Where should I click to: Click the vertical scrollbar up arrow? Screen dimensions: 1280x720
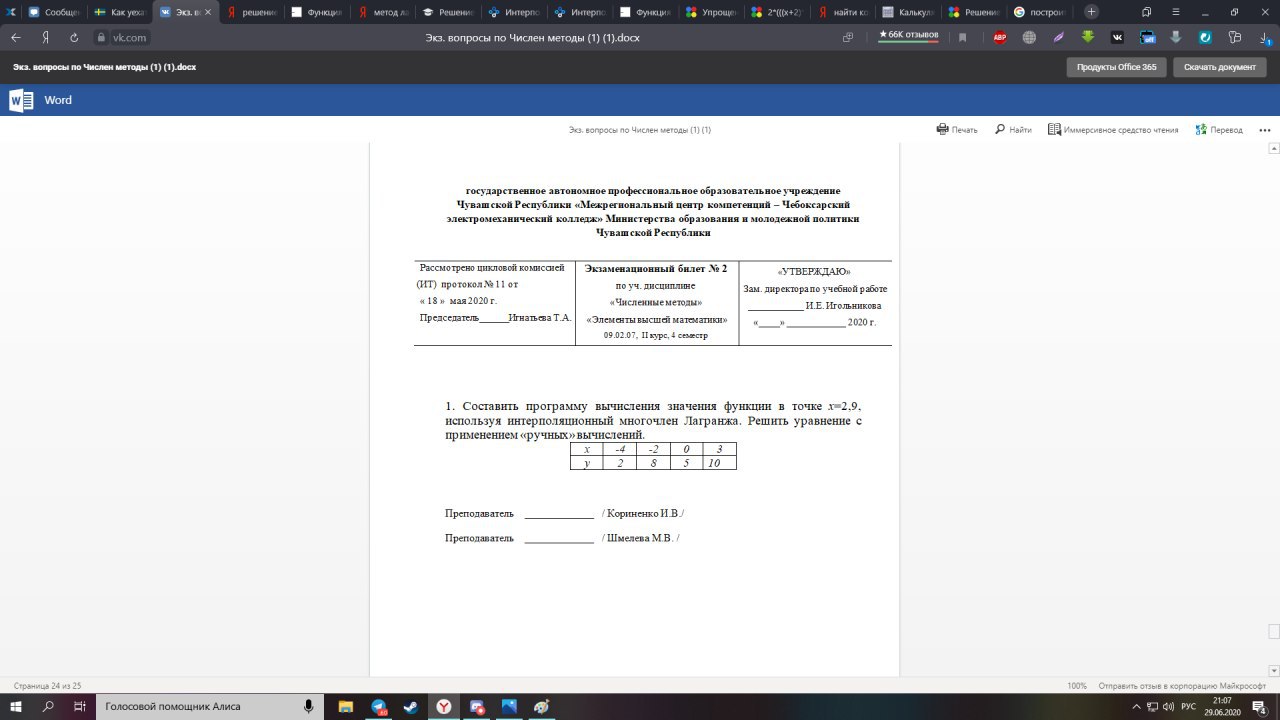1274,148
